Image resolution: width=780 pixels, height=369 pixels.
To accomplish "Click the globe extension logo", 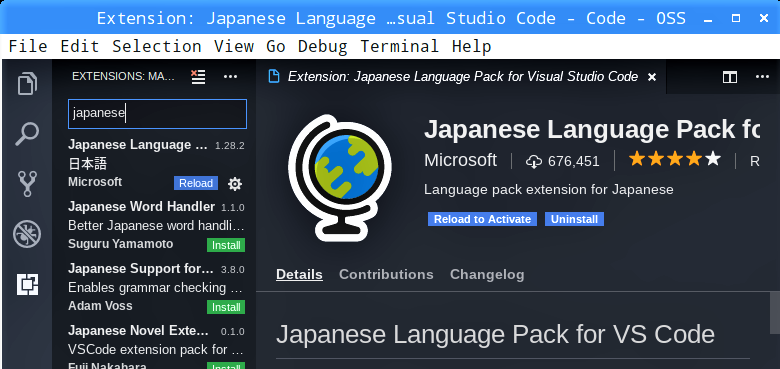I will [340, 178].
